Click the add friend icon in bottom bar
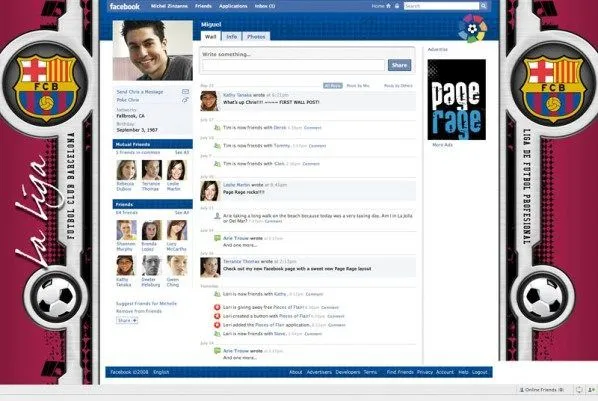 pos(592,390)
